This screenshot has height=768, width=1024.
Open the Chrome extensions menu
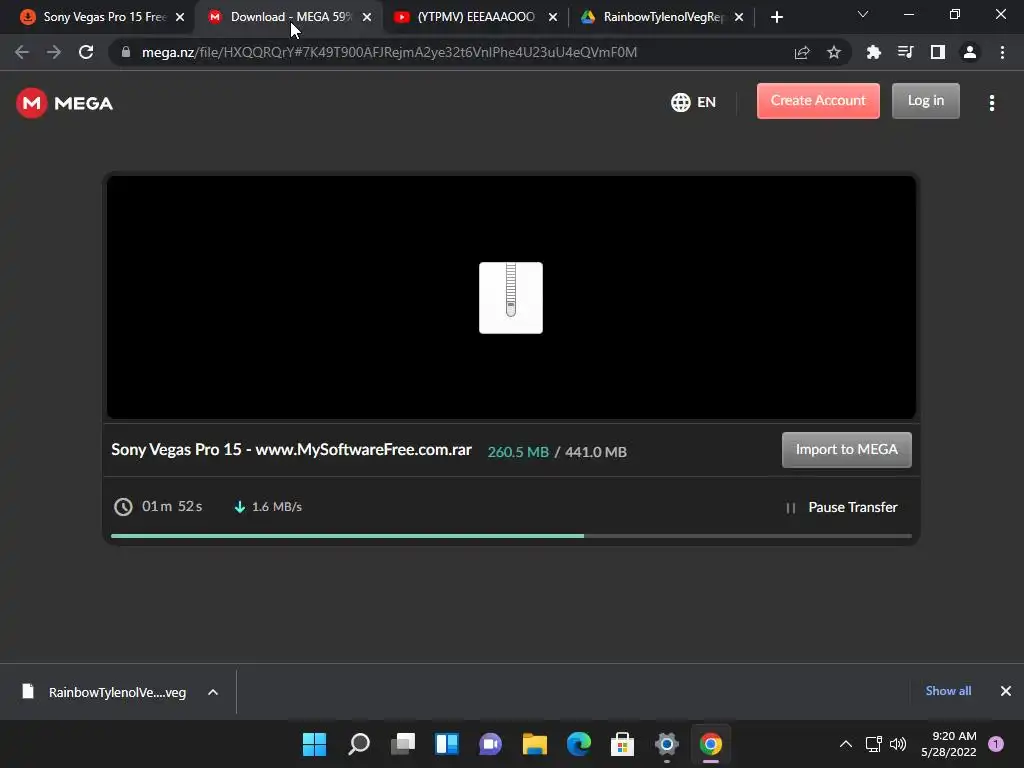(873, 52)
